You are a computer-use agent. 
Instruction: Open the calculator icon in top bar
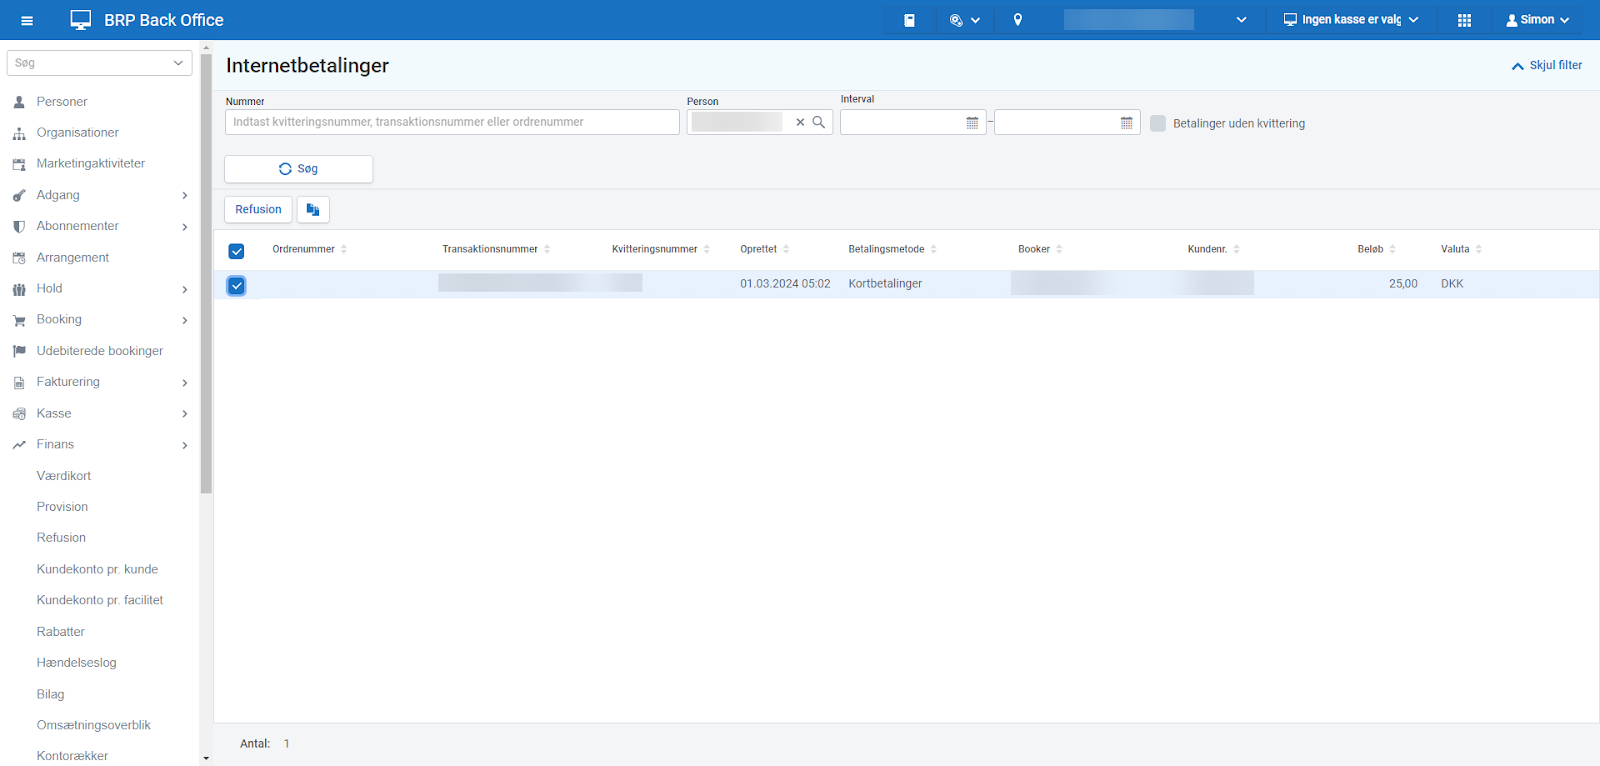point(909,20)
